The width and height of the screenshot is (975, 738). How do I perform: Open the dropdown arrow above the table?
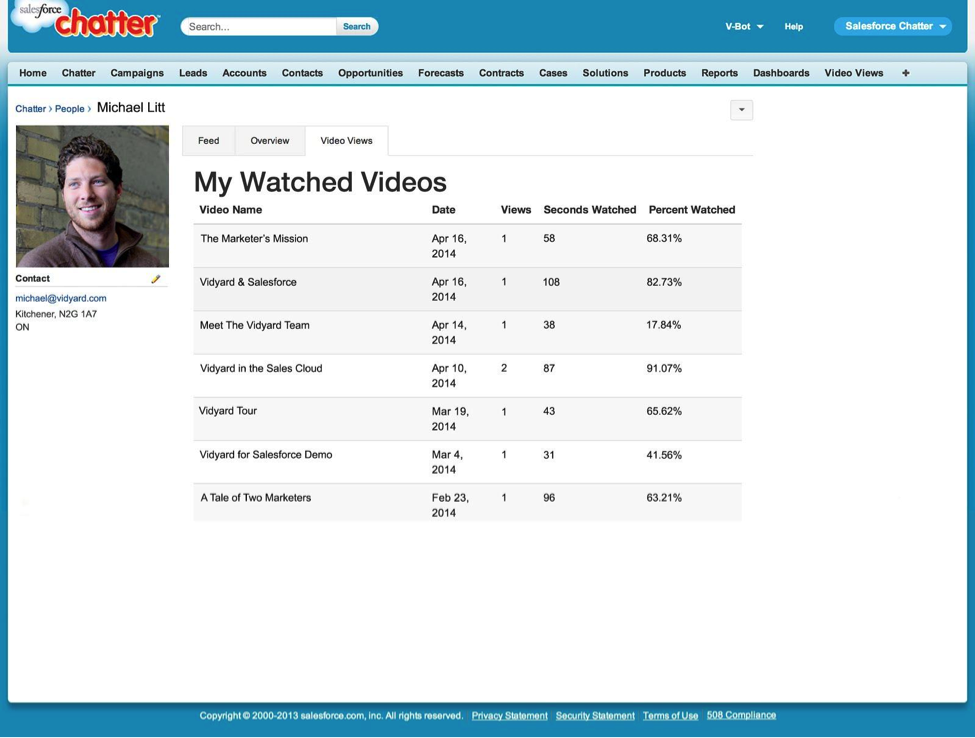[741, 110]
